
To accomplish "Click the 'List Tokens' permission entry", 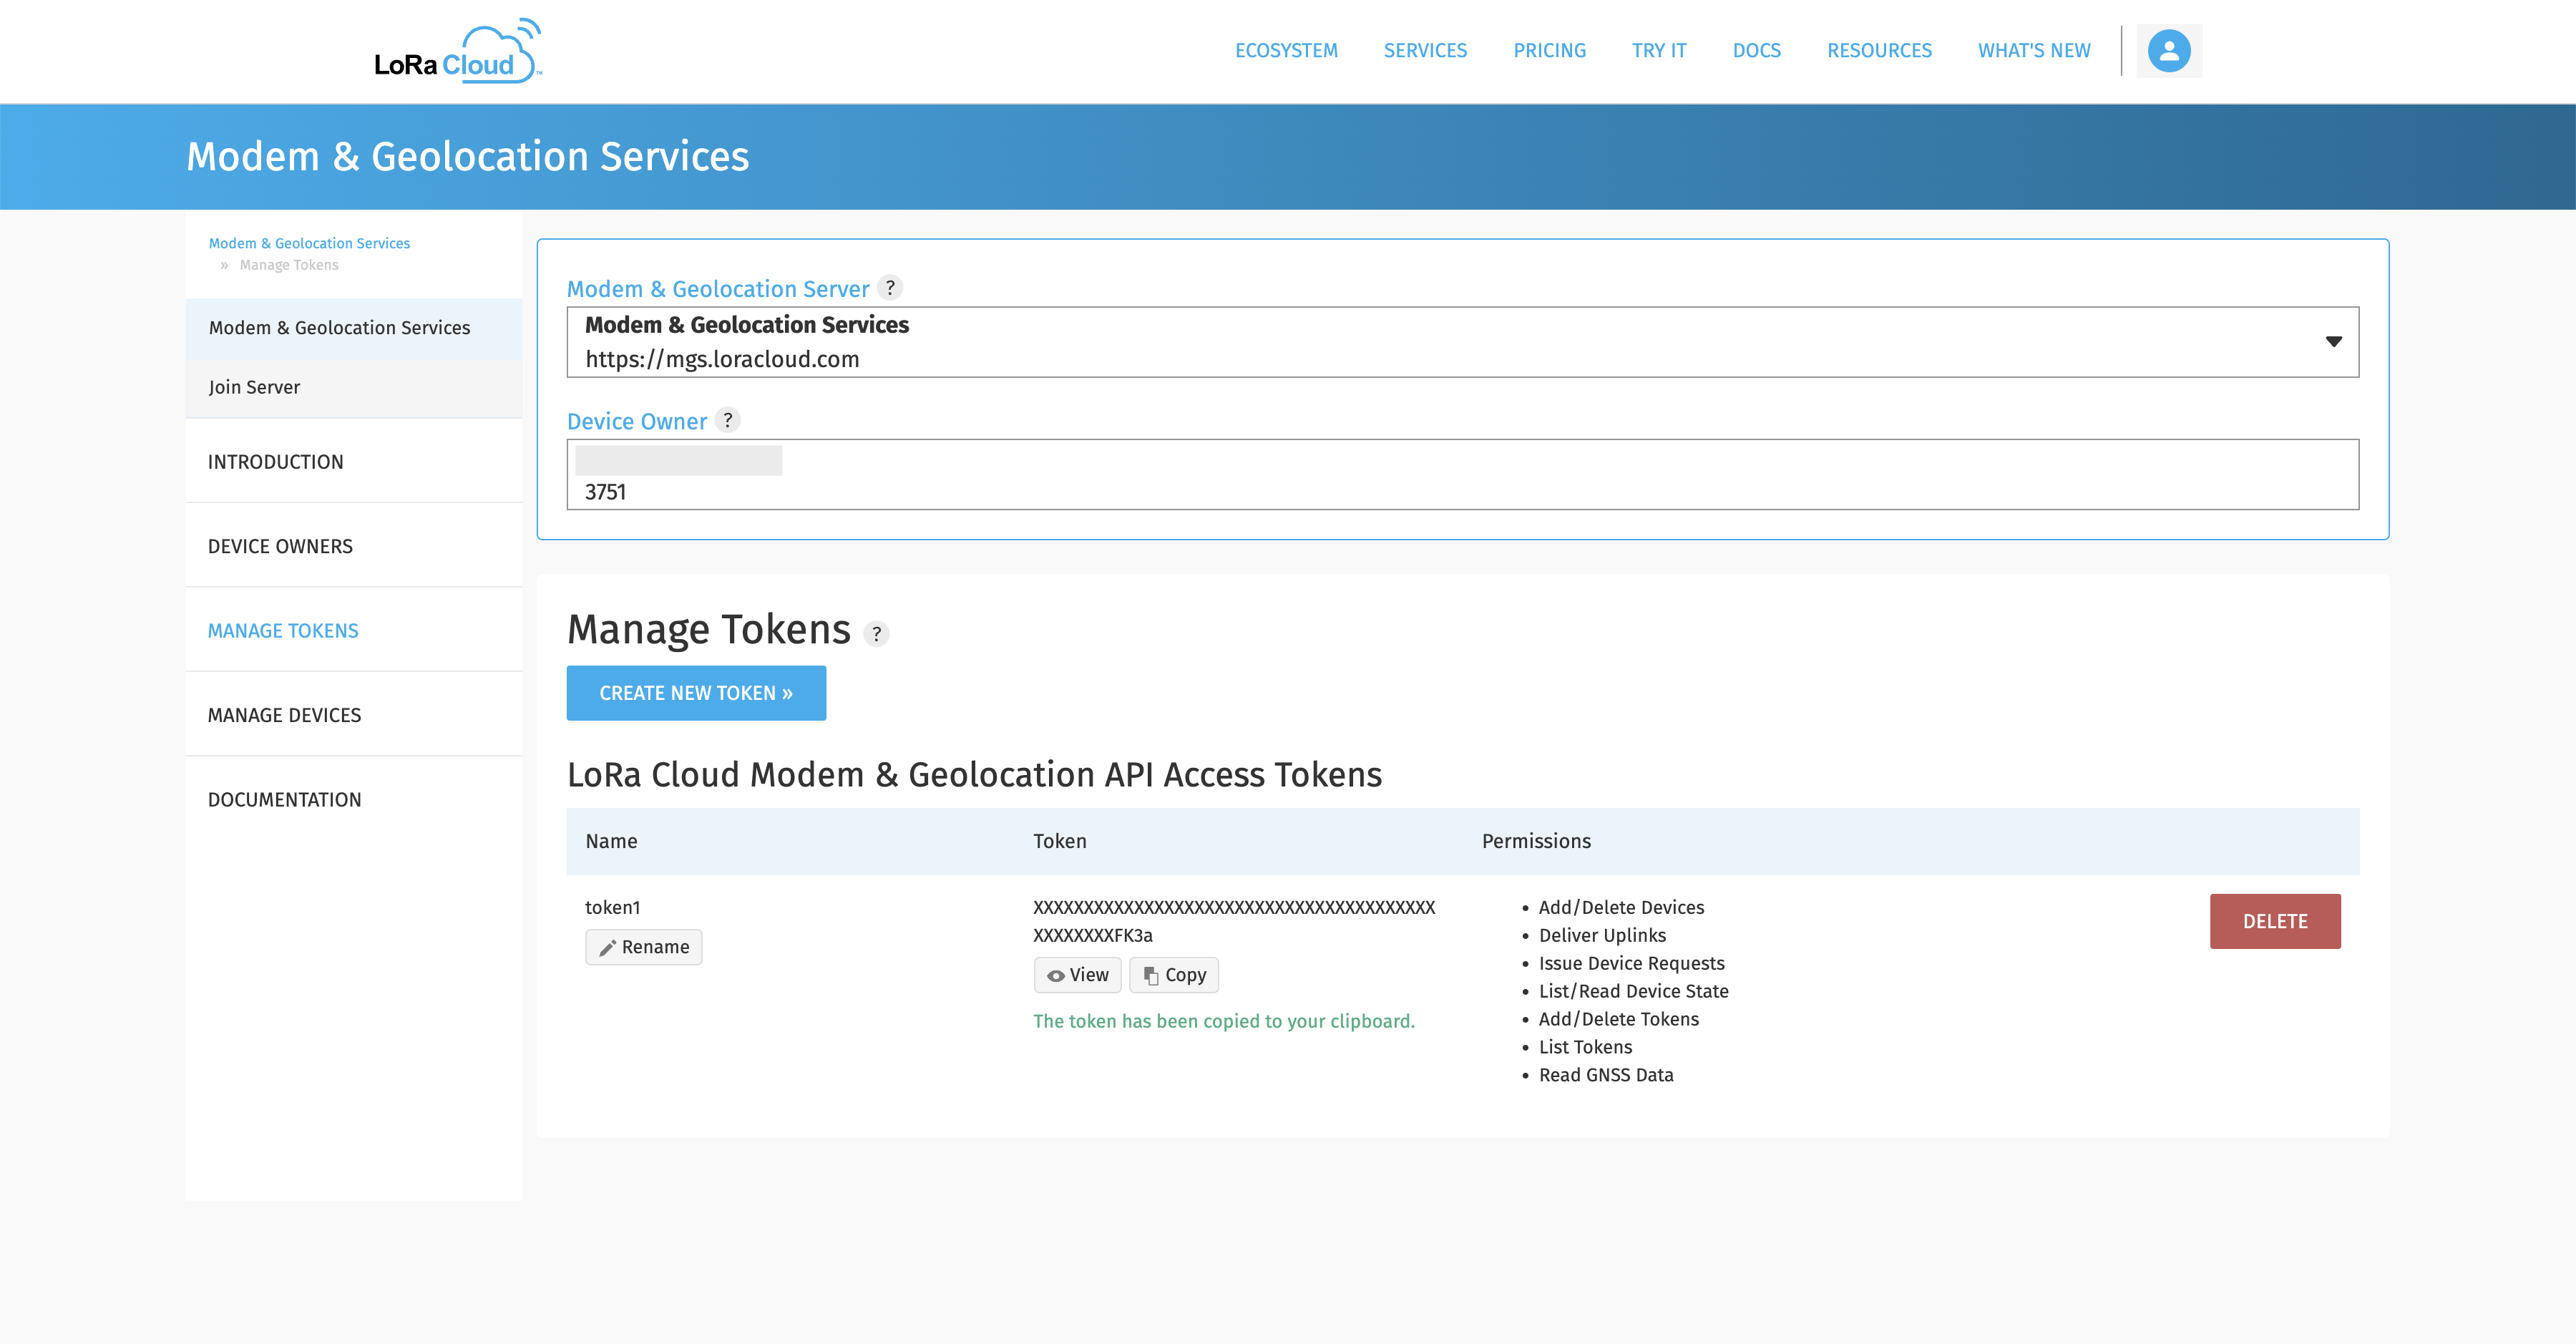I will [x=1585, y=1048].
